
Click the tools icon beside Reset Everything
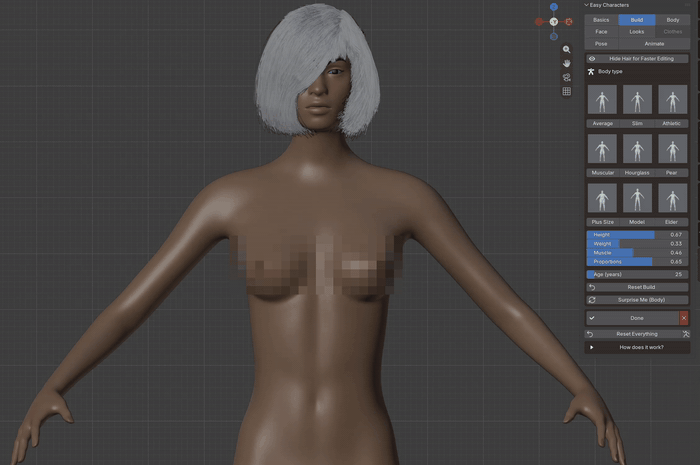[x=686, y=334]
